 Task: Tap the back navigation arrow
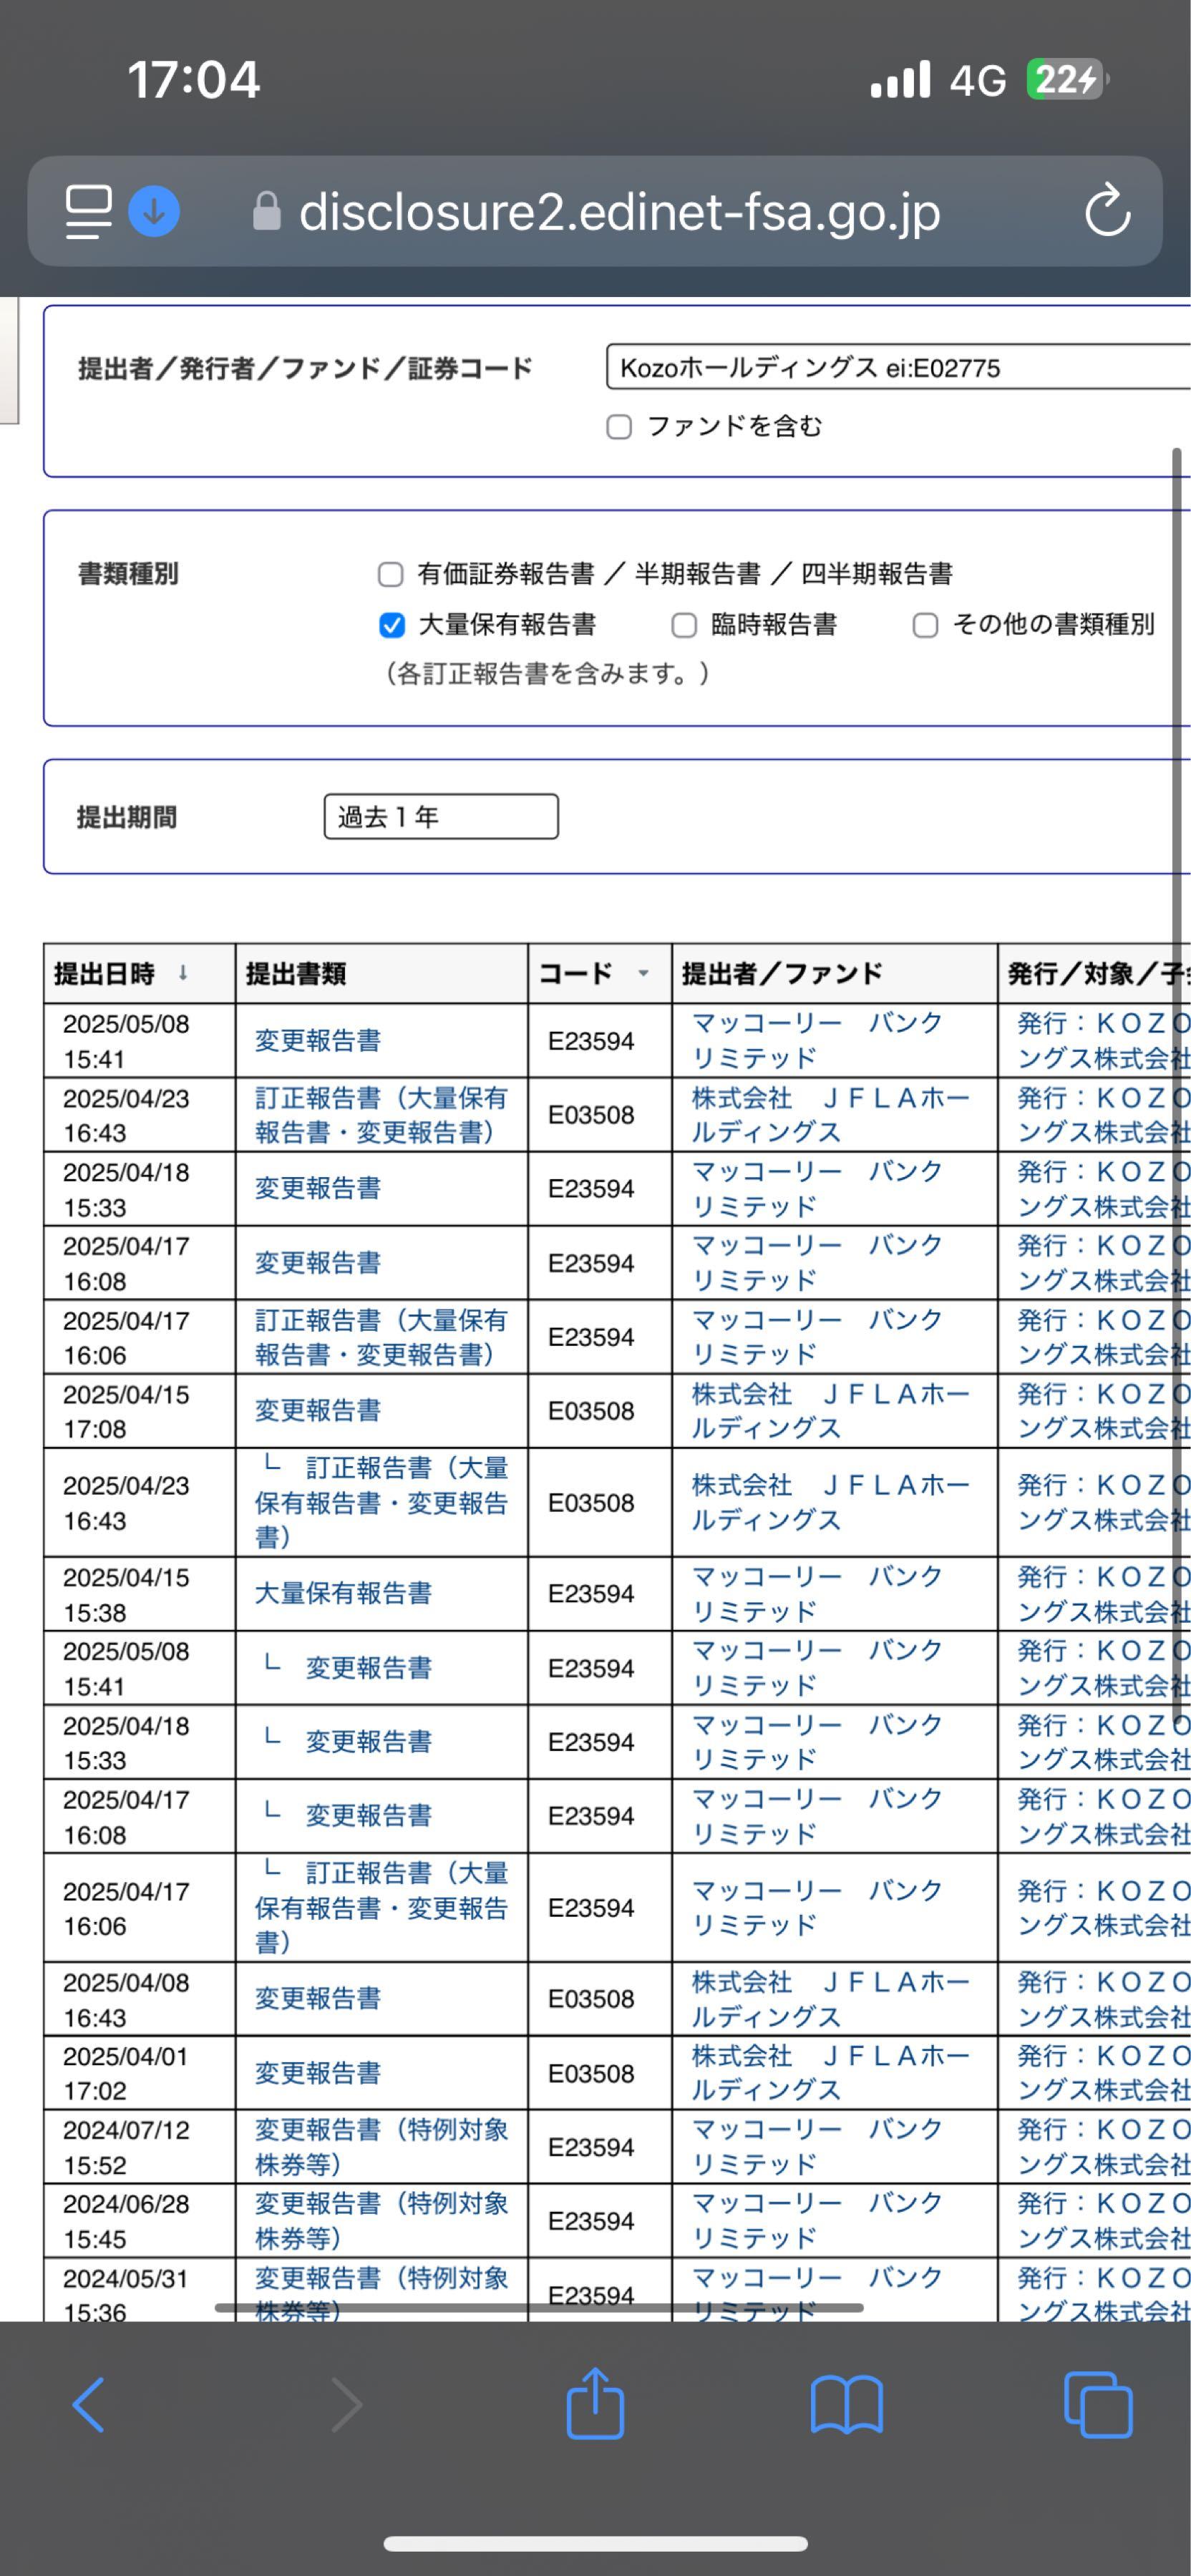click(89, 2406)
